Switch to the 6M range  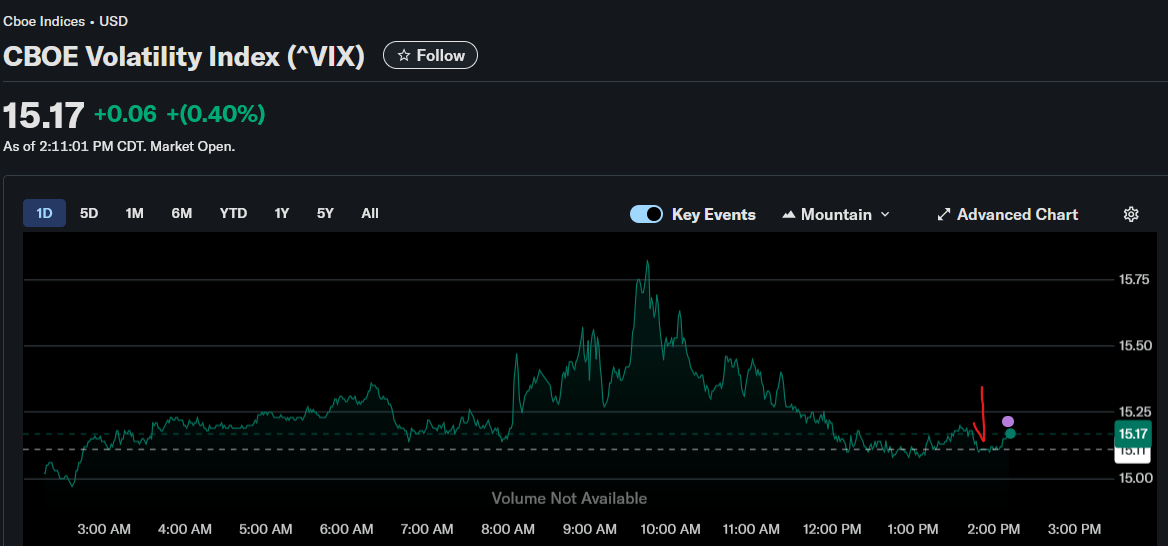(182, 213)
